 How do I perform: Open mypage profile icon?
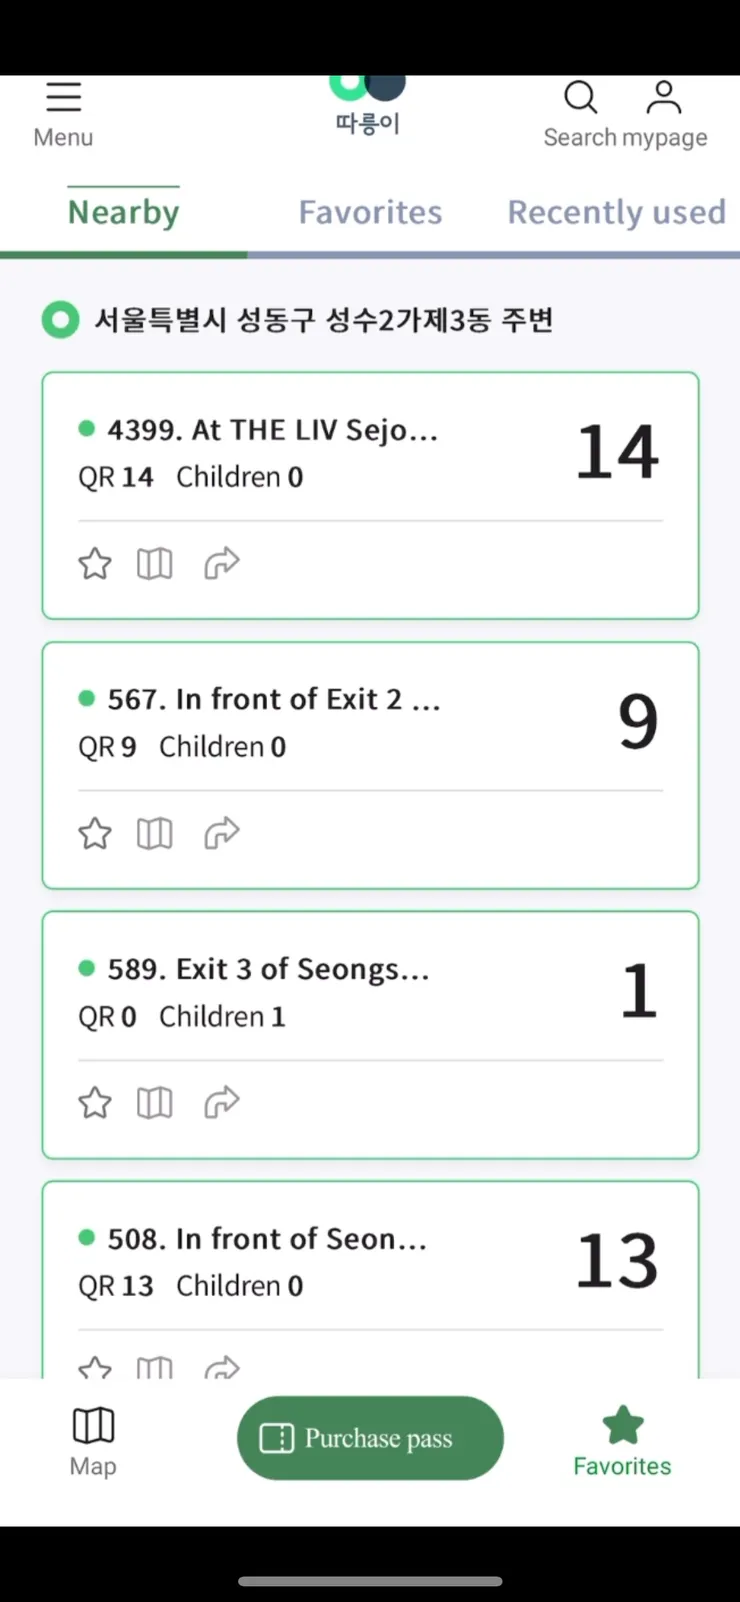[x=664, y=98]
